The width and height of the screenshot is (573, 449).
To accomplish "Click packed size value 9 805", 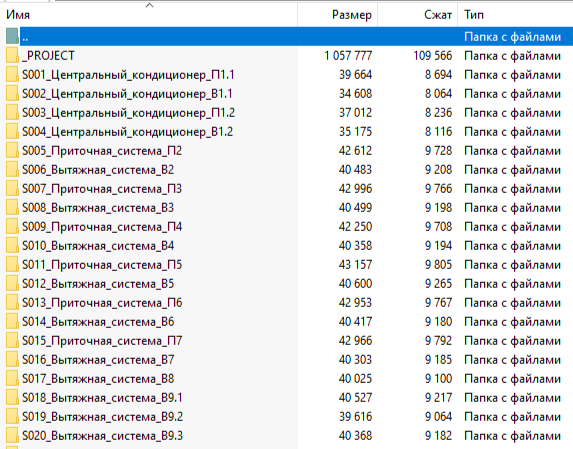I will tap(439, 265).
